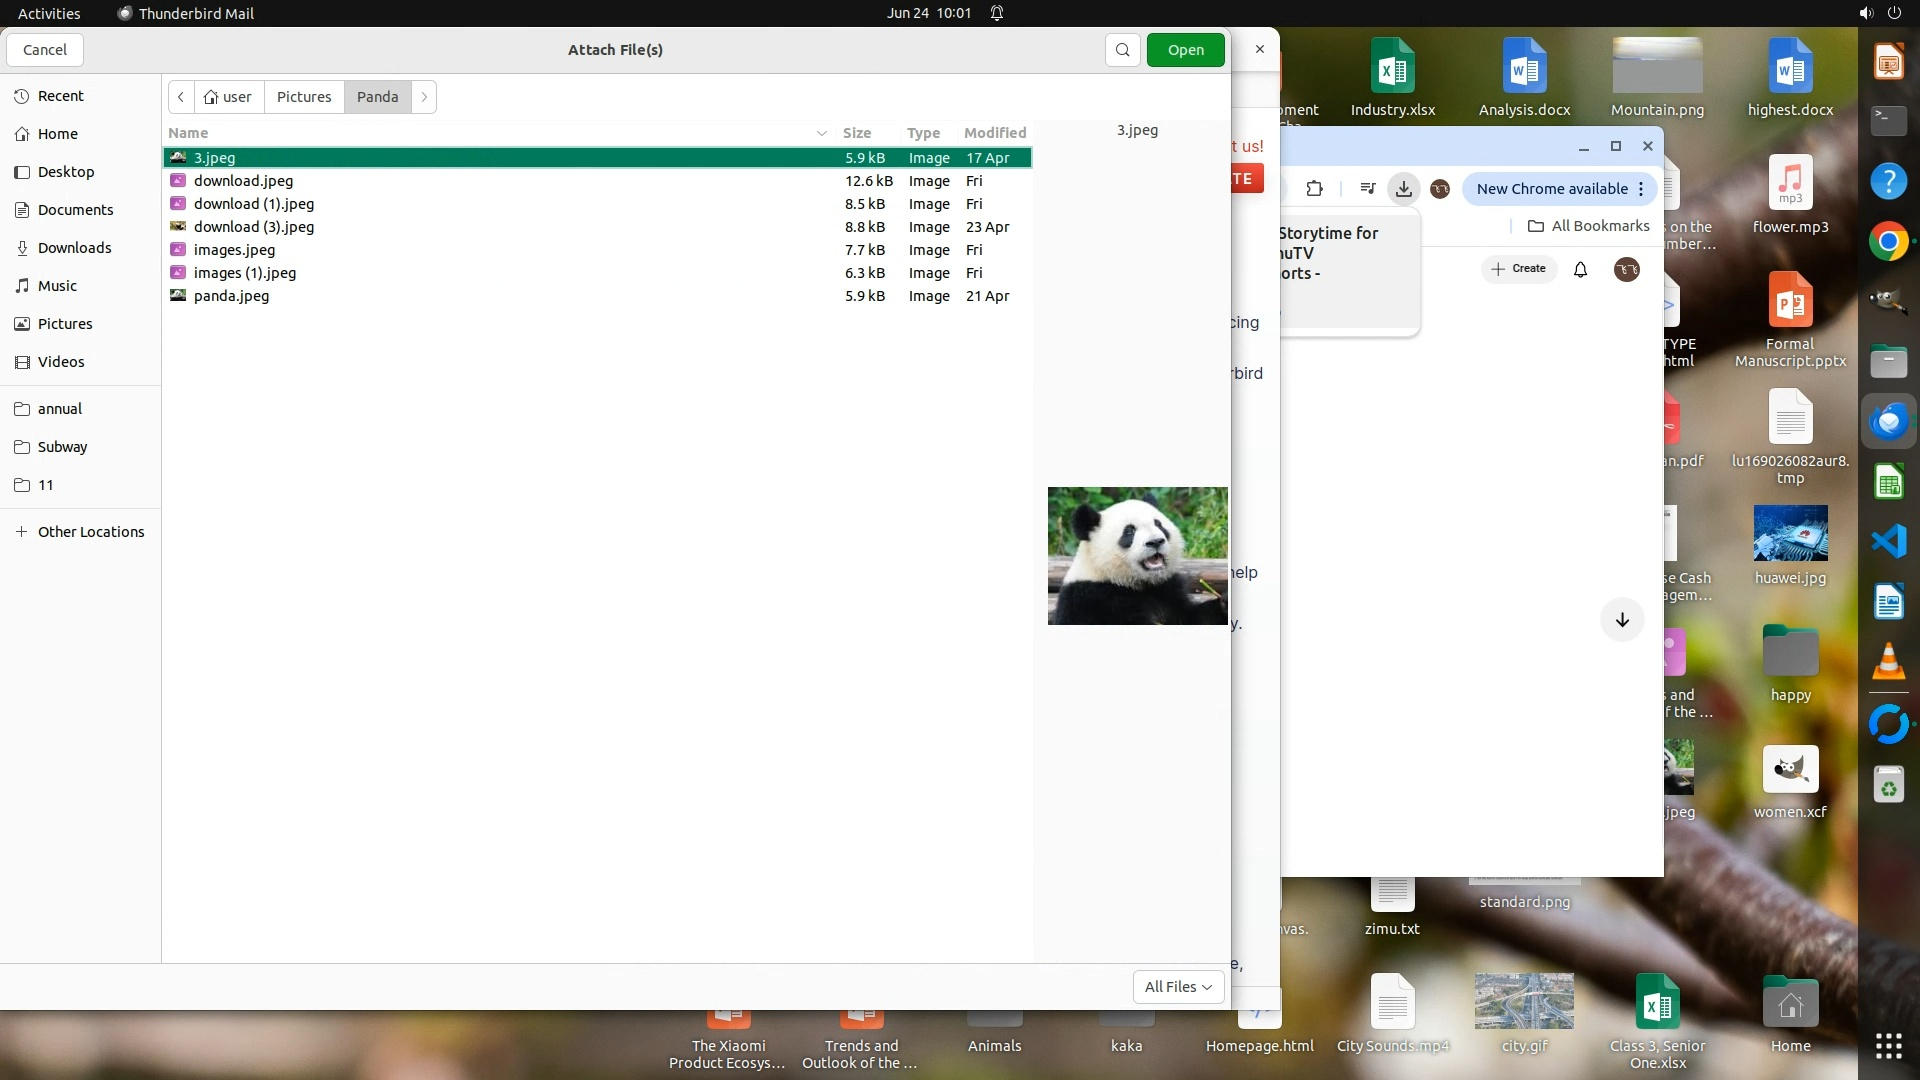Viewport: 1920px width, 1080px height.
Task: Switch to Pictures breadcrumb segment
Action: tap(304, 97)
